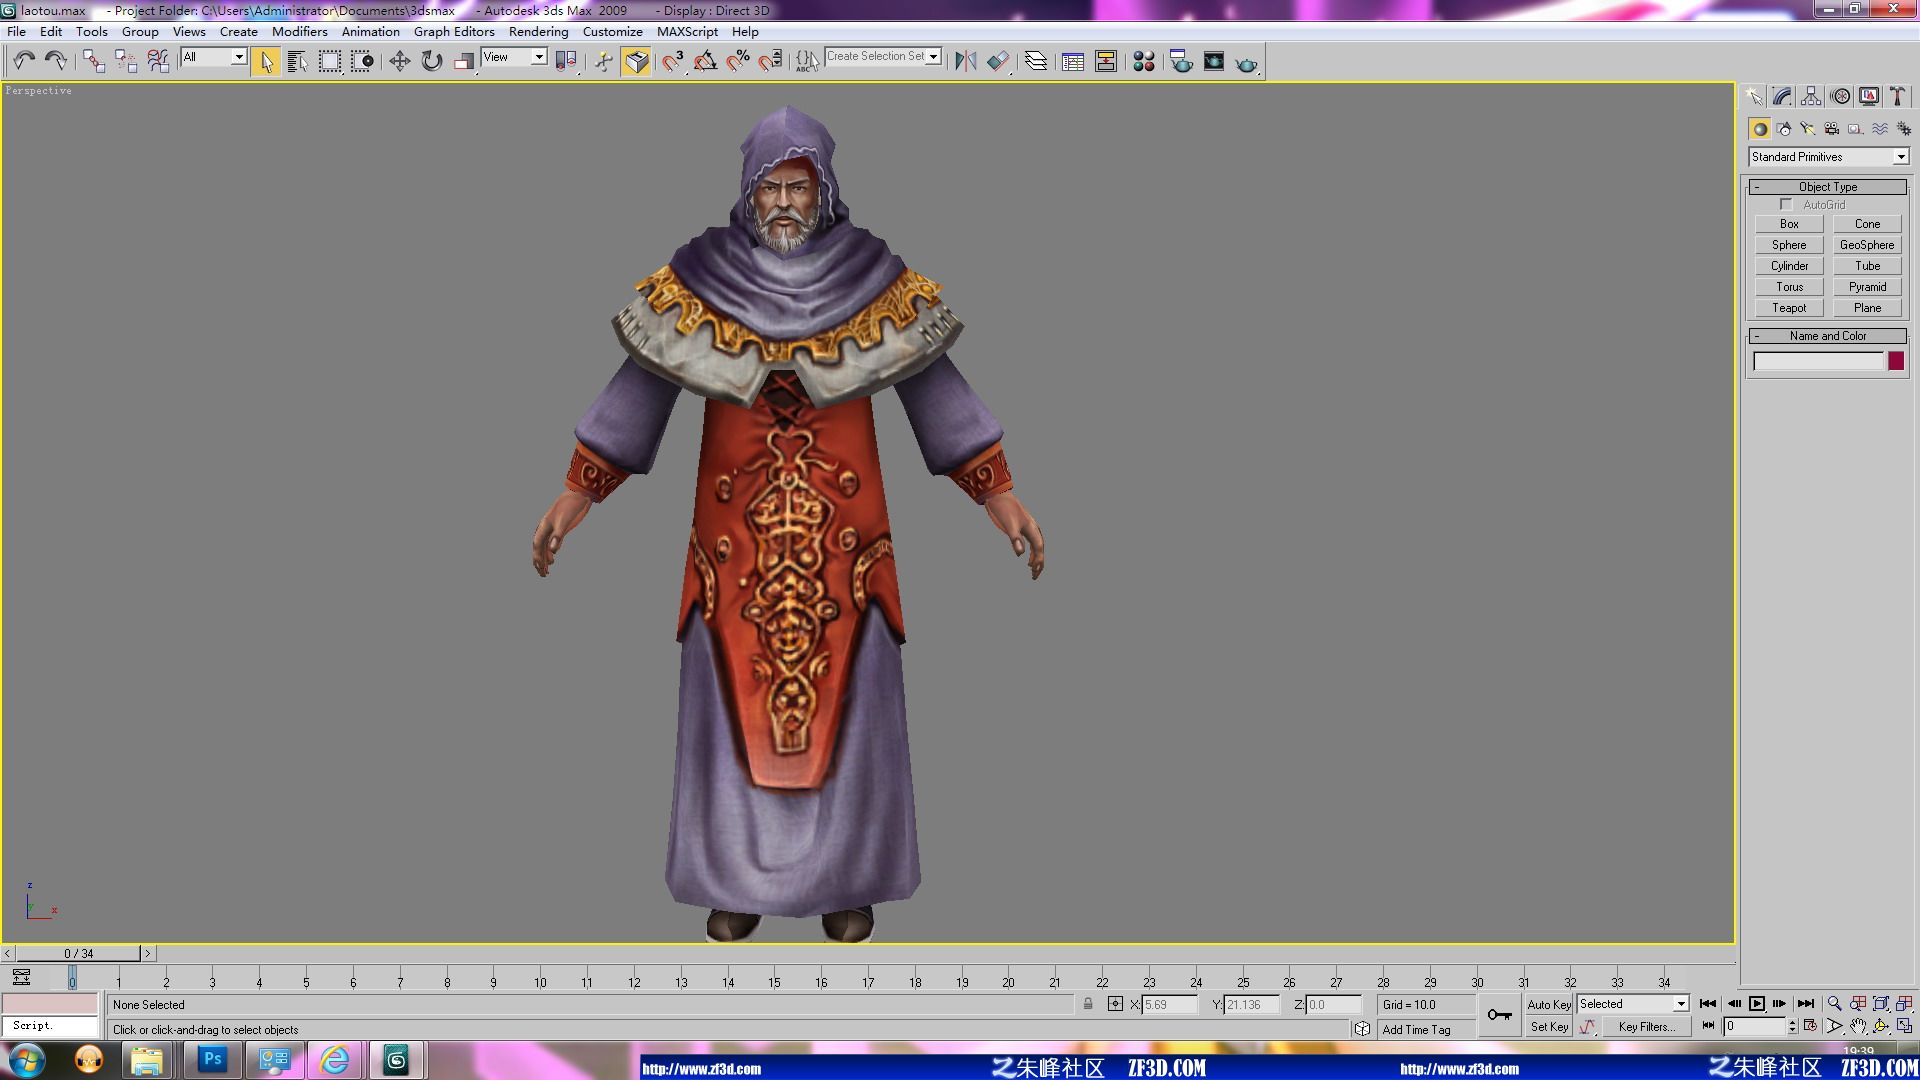Activate Select and Uniform Scale tool
1920x1080 pixels.
(x=463, y=61)
